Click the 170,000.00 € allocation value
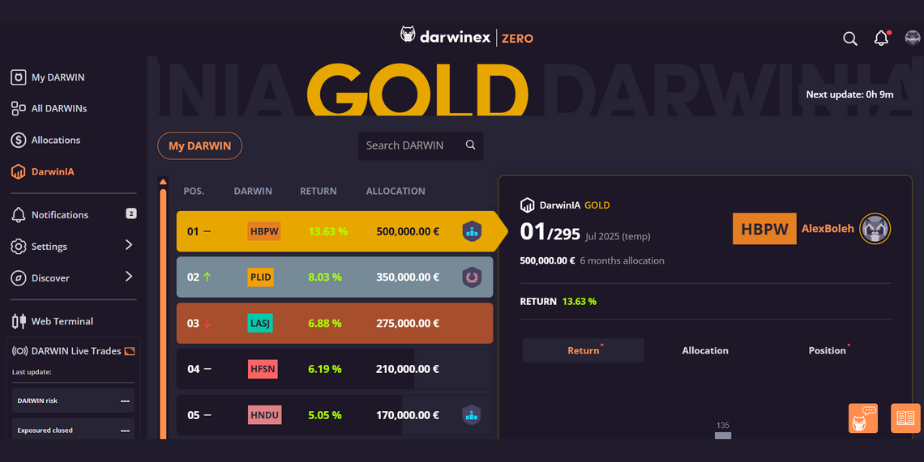The width and height of the screenshot is (924, 462). point(408,415)
